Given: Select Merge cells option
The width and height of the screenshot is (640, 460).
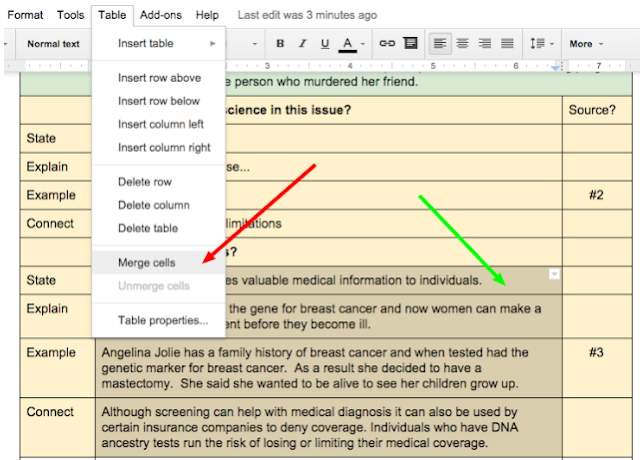Looking at the screenshot, I should click(x=158, y=262).
